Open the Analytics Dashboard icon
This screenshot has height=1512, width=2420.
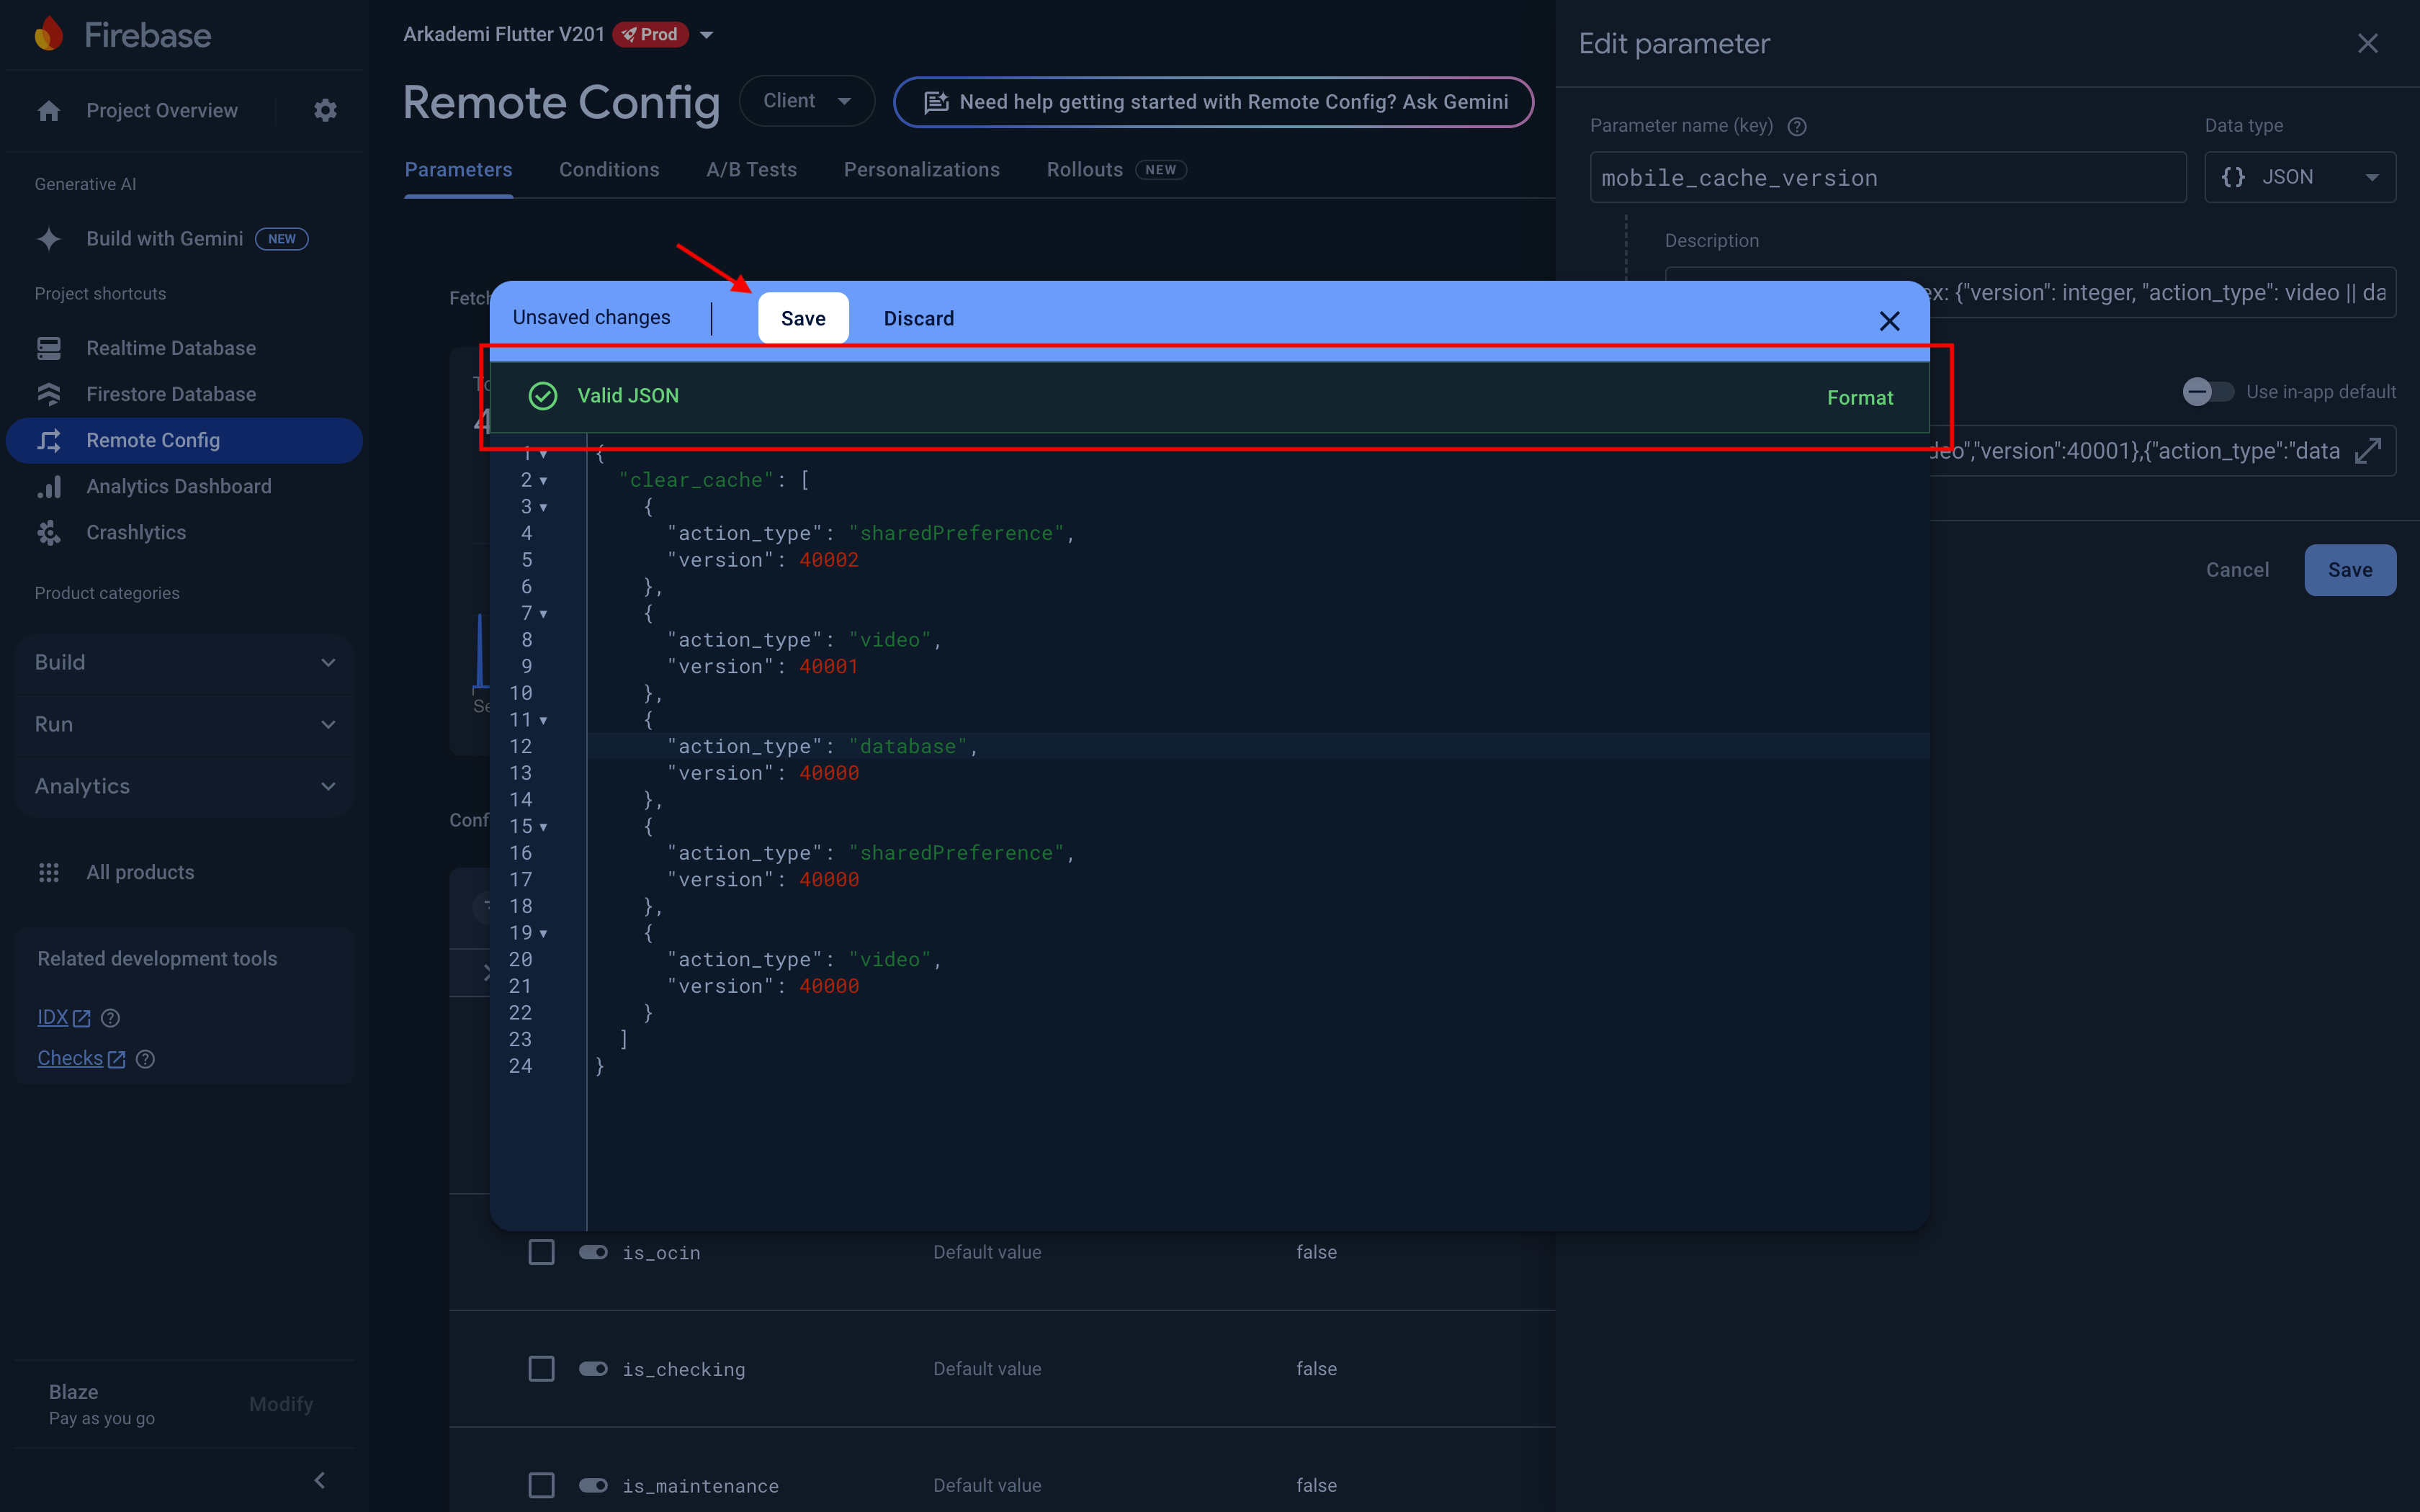(49, 486)
